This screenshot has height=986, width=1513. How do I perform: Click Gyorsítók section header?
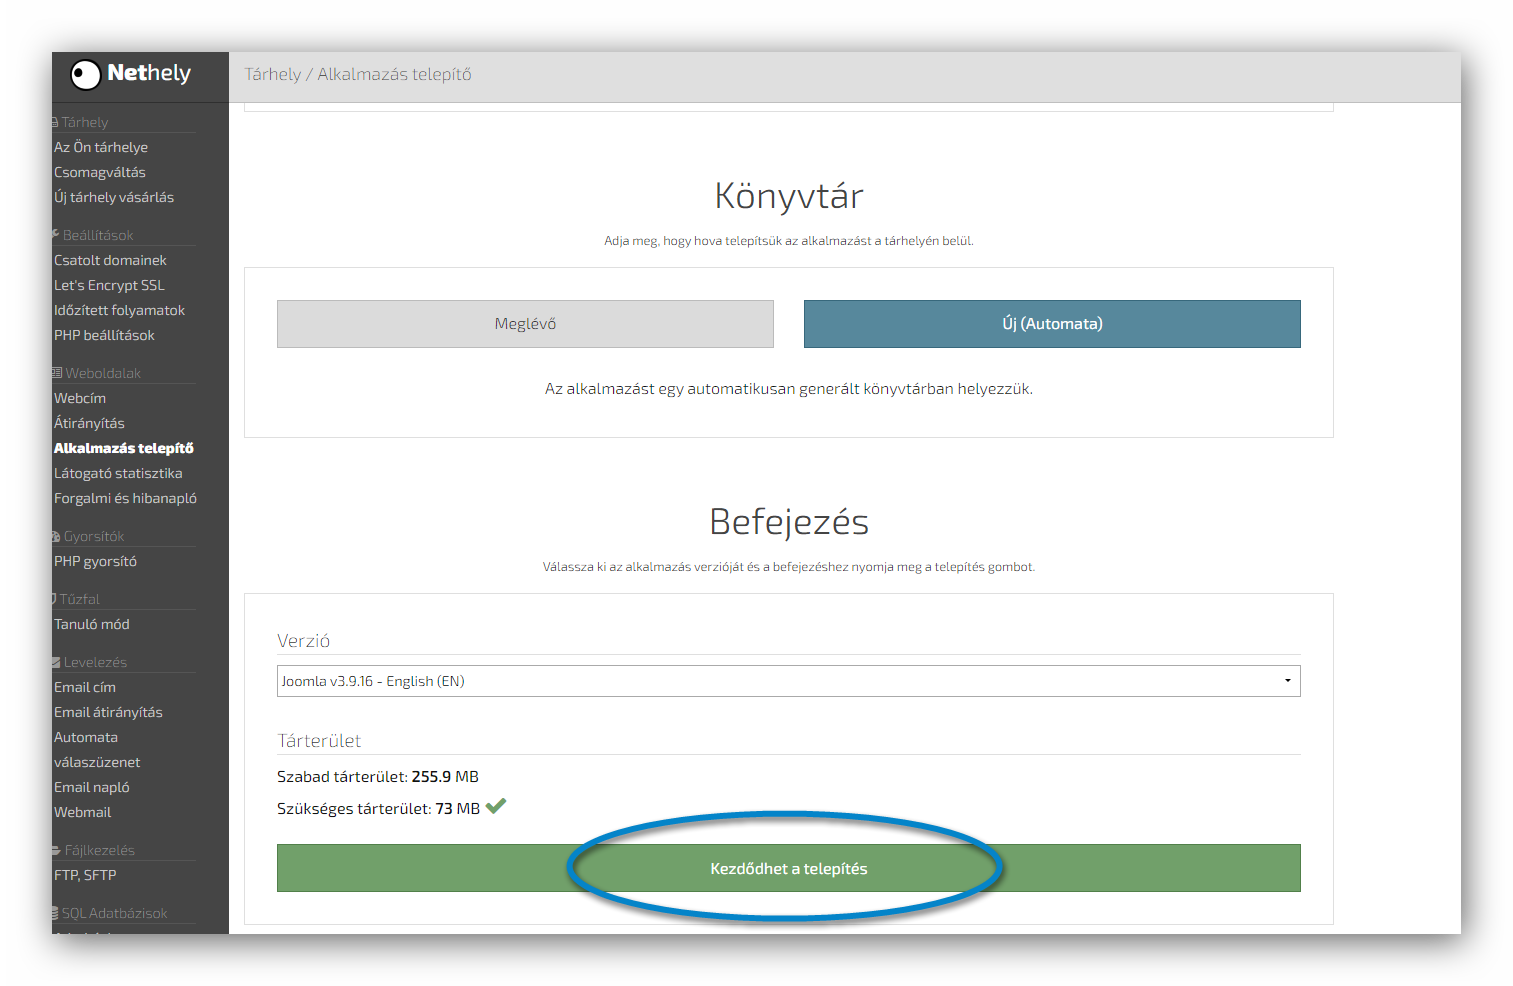(x=88, y=536)
